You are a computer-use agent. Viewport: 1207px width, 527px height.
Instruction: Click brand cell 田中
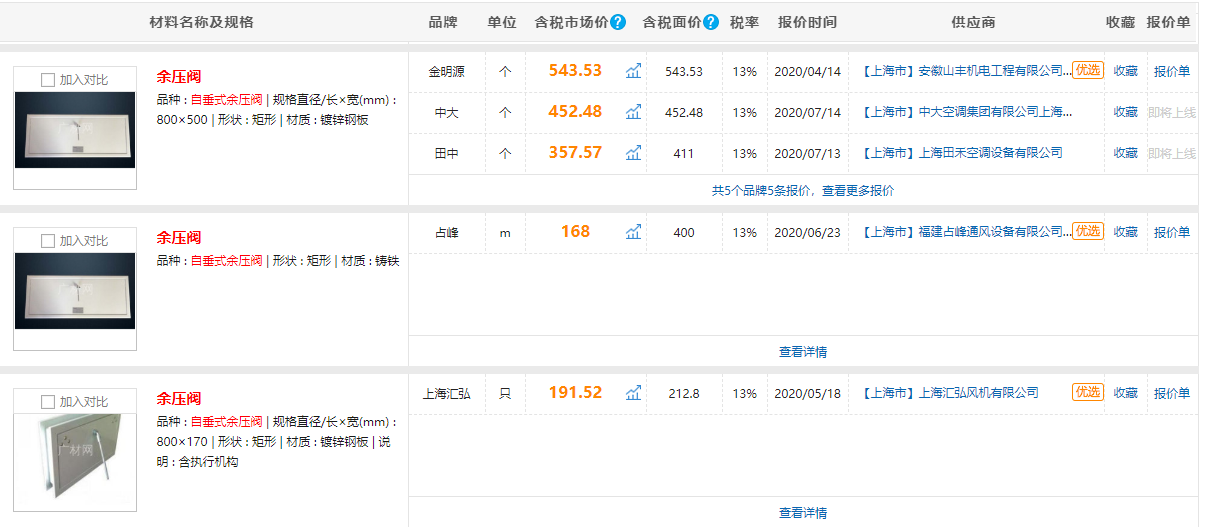[x=447, y=154]
